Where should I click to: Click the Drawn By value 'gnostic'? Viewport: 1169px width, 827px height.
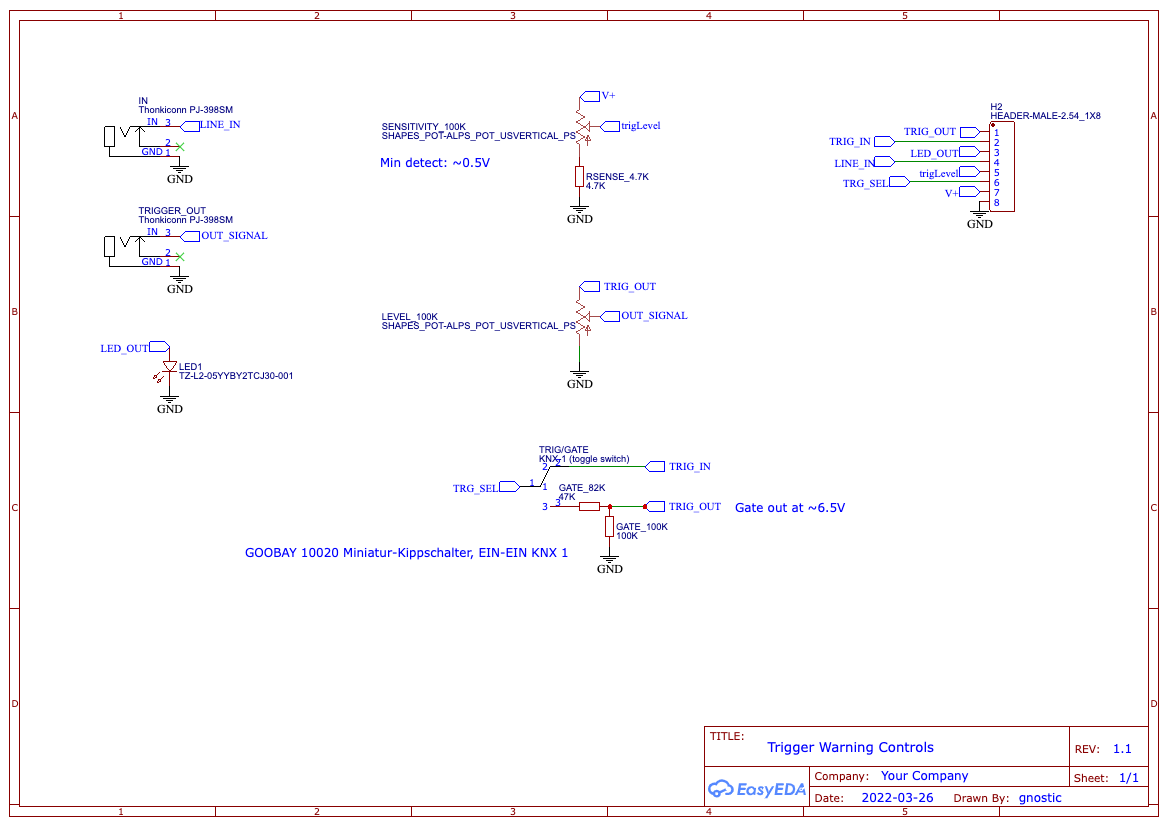click(1040, 797)
